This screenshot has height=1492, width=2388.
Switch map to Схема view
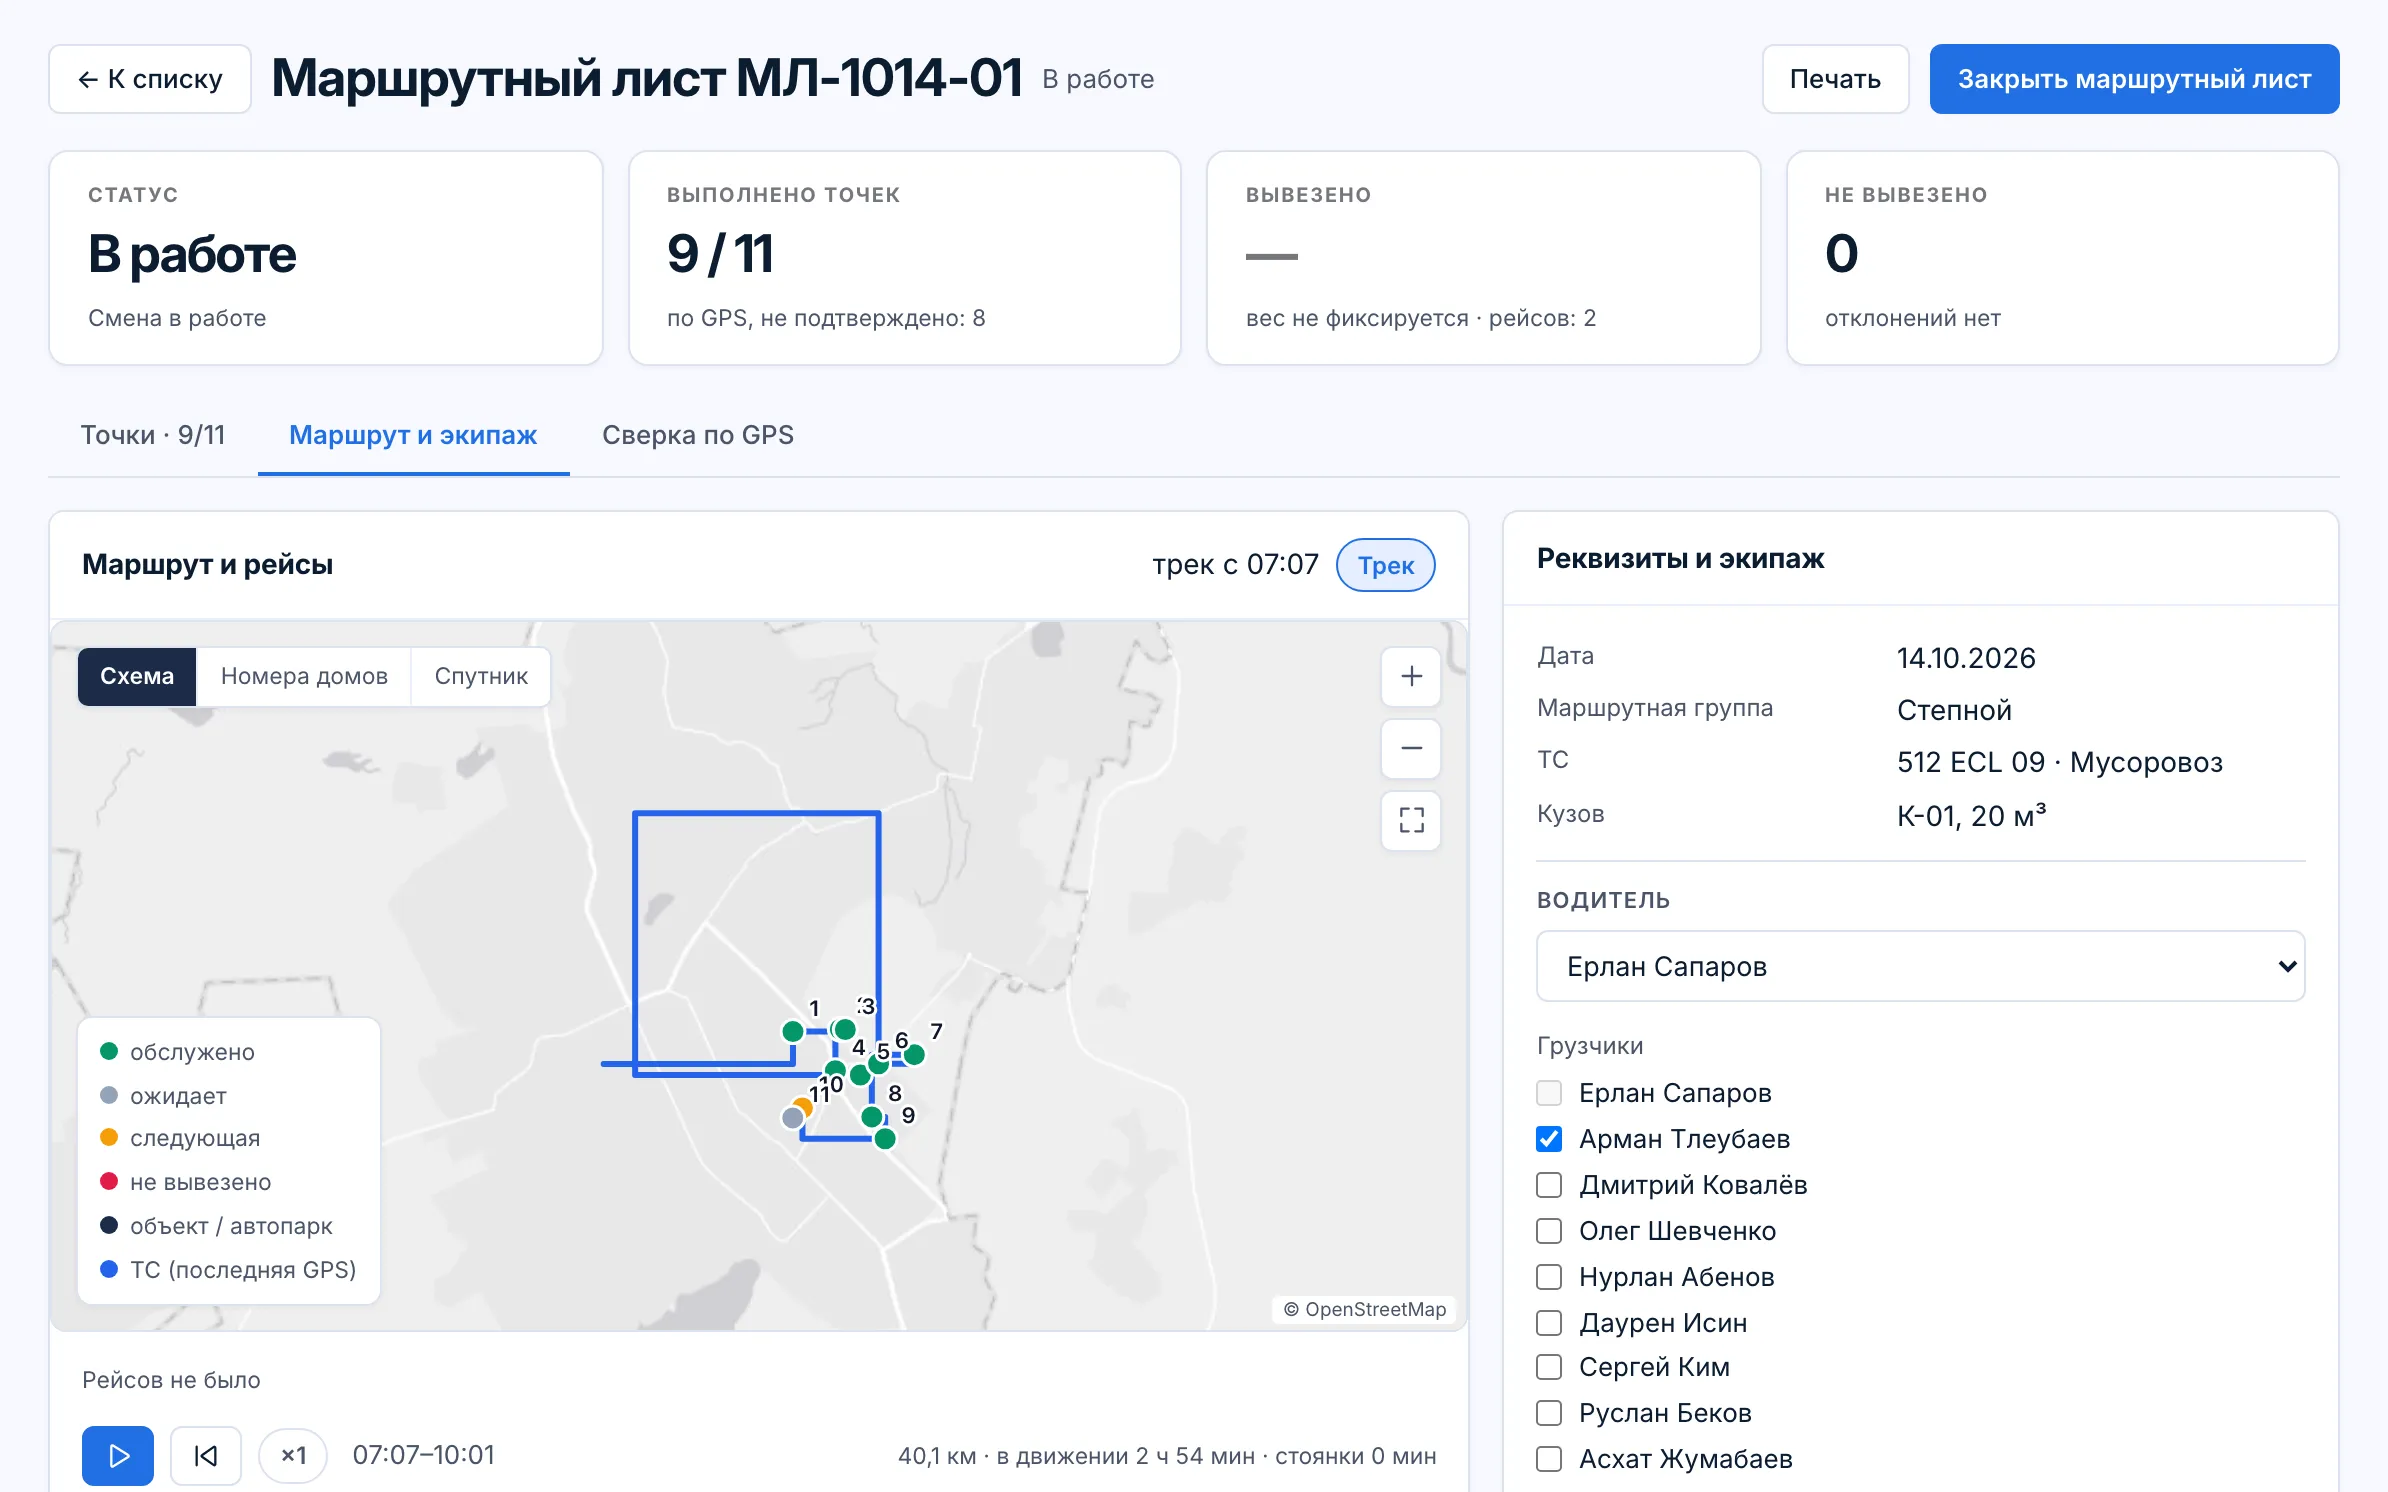click(x=137, y=676)
